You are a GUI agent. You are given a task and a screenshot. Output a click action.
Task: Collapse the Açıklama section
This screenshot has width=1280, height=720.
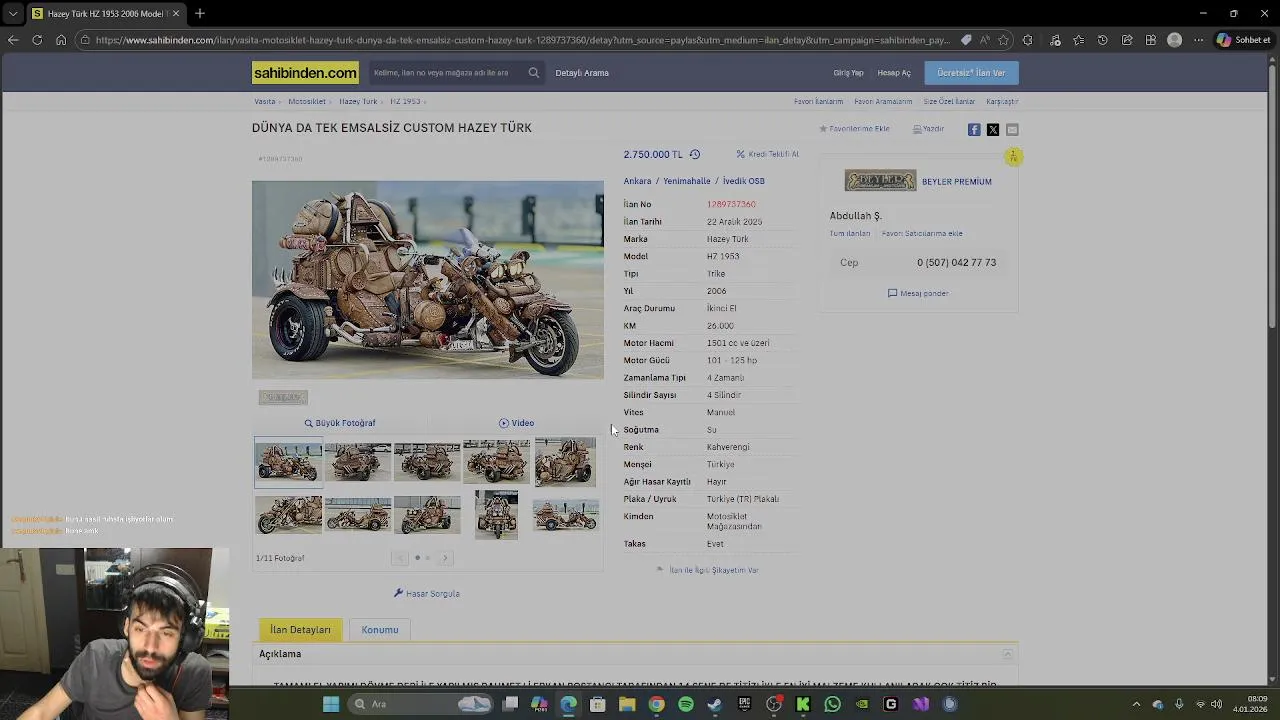(x=1008, y=654)
